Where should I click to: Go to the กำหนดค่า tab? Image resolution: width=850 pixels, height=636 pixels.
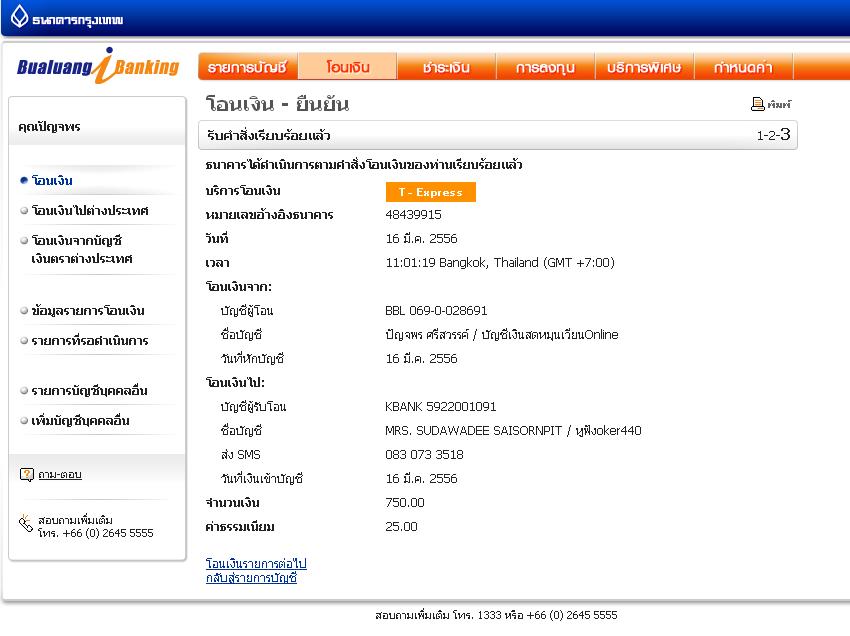(743, 67)
